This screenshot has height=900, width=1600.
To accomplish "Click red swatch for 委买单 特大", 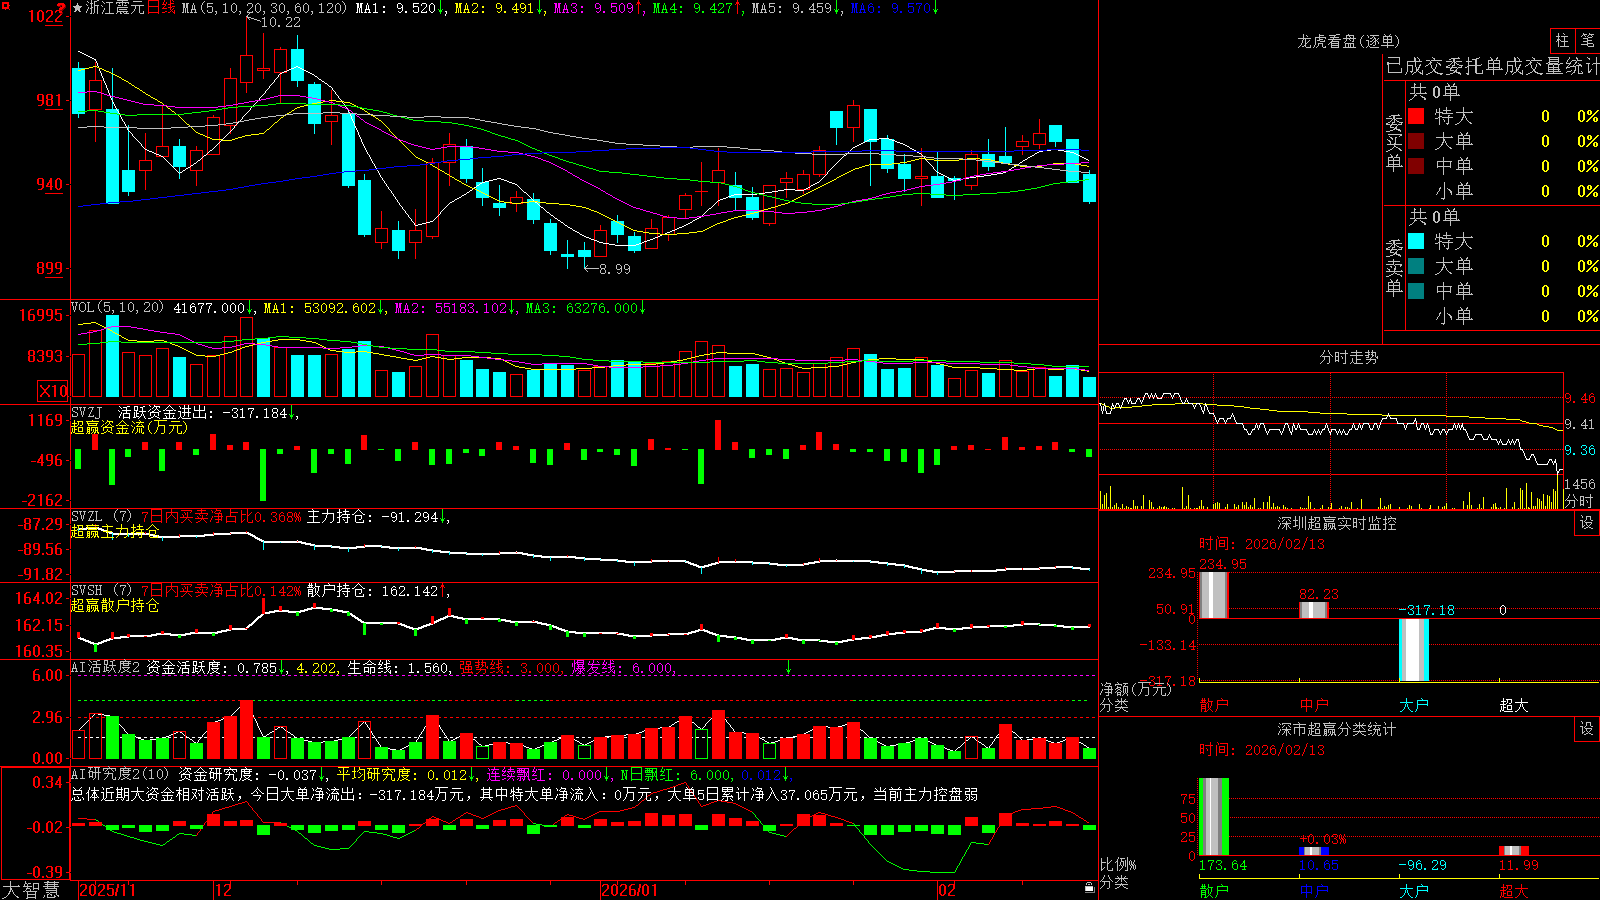I will point(1416,116).
